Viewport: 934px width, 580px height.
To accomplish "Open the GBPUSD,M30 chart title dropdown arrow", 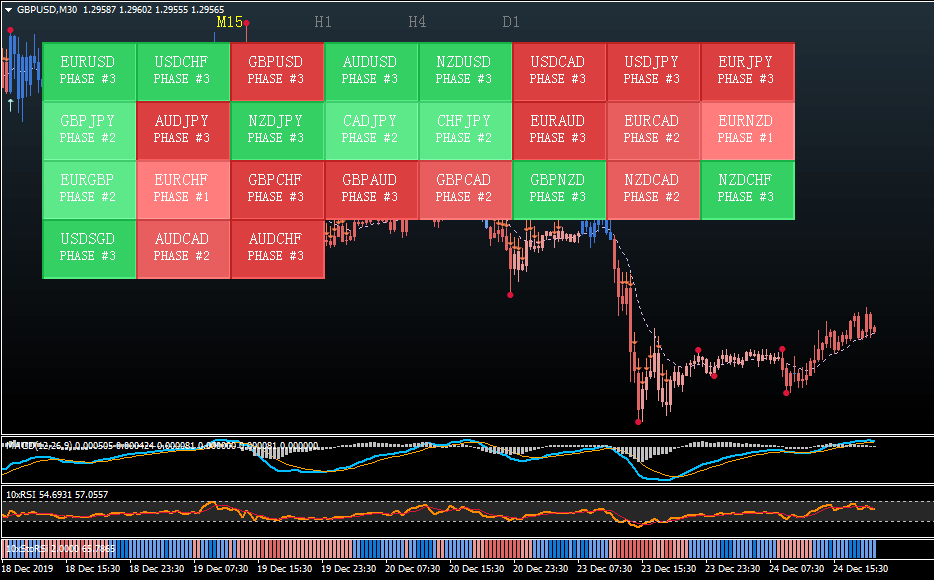I will pos(8,9).
